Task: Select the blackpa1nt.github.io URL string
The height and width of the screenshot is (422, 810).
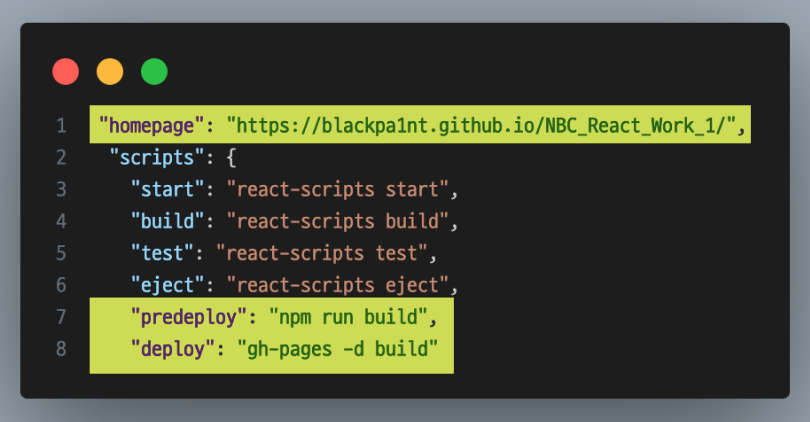Action: (481, 126)
